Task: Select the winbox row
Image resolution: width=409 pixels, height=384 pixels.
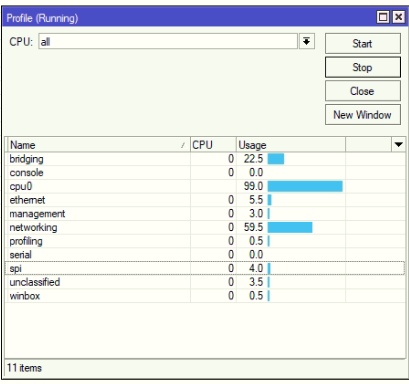Action: [205, 296]
